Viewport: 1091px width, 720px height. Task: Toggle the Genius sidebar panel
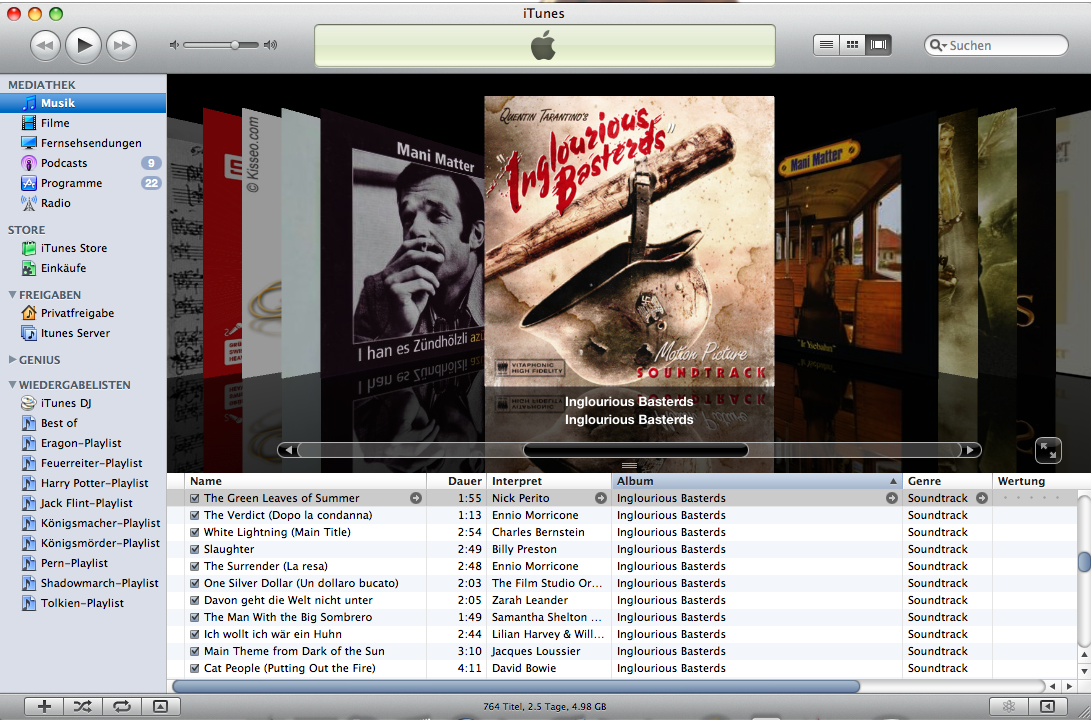tap(1047, 707)
